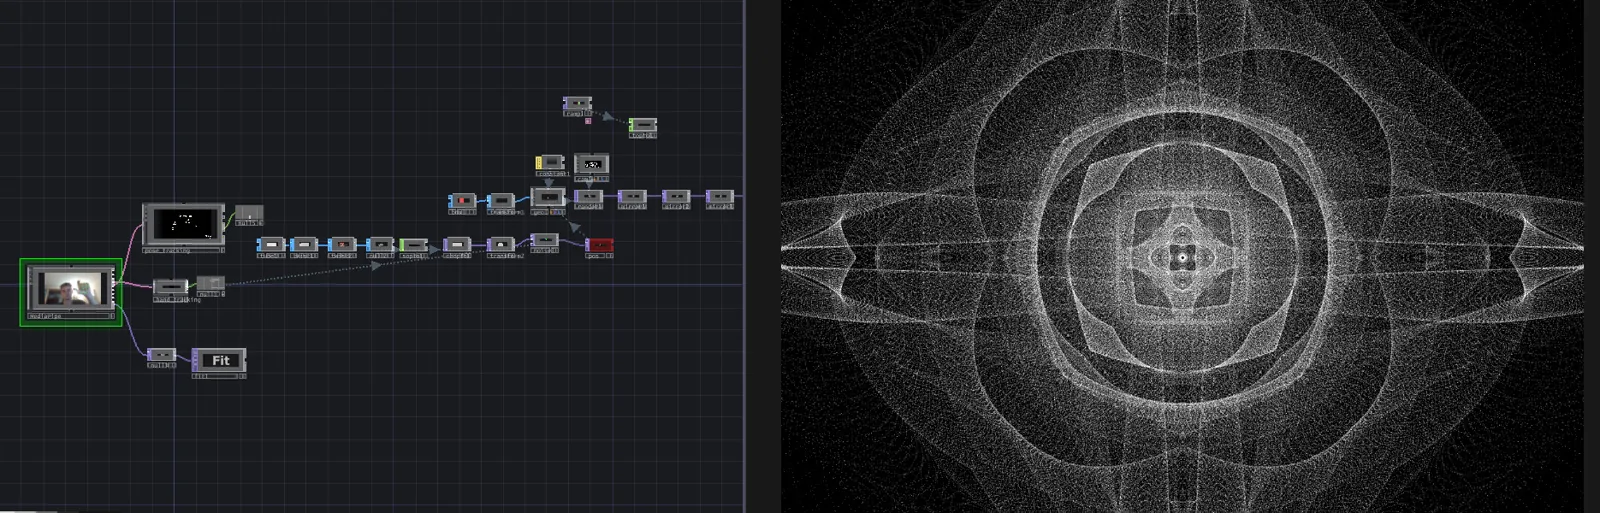Select the purple null node before the Fit node

(x=161, y=356)
